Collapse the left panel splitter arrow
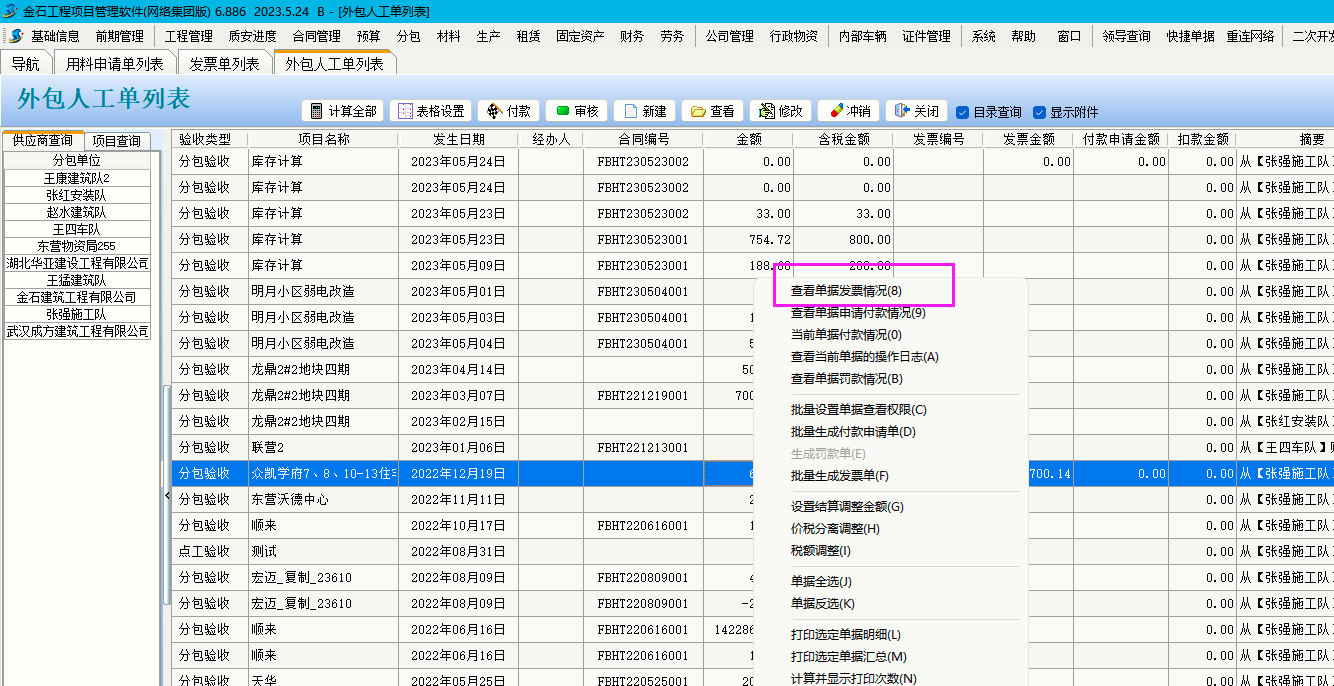Viewport: 1334px width, 686px height. pyautogui.click(x=166, y=496)
